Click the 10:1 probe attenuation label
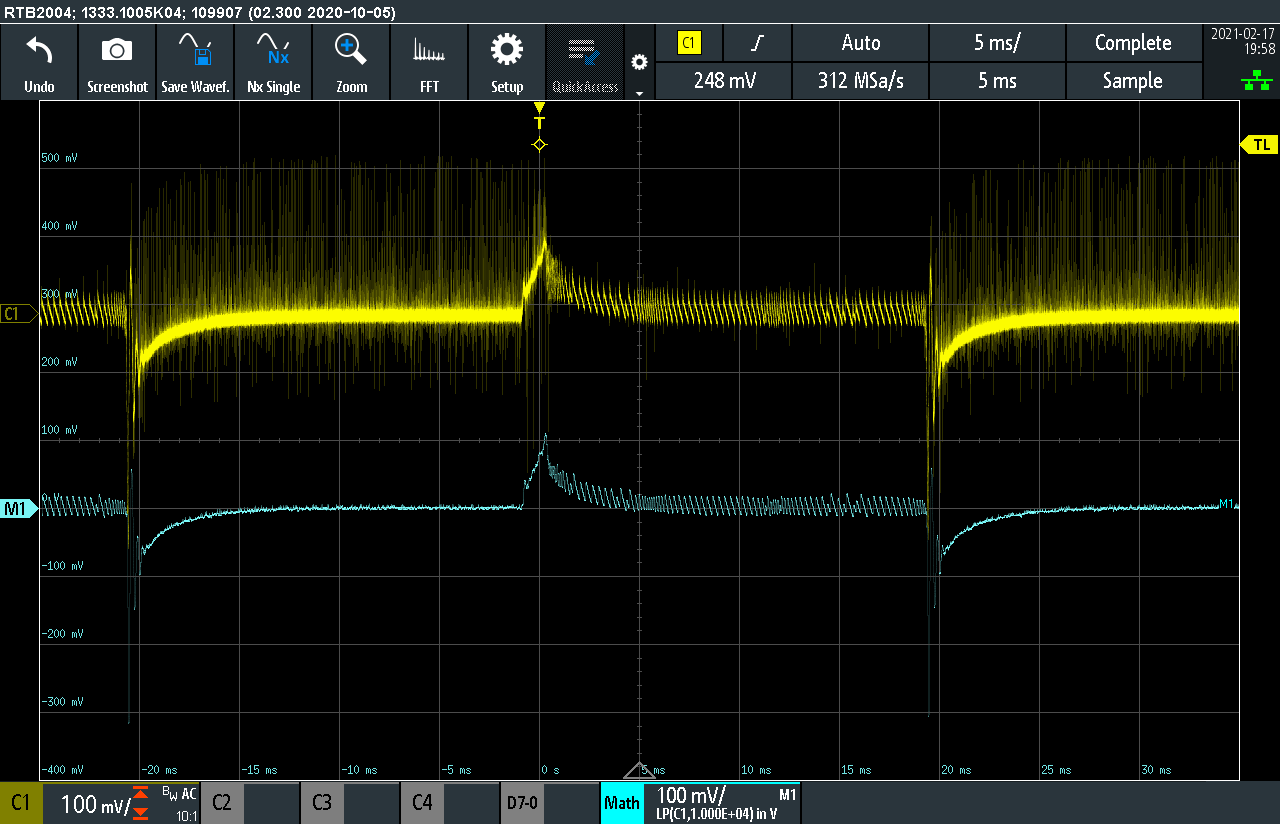 coord(186,816)
